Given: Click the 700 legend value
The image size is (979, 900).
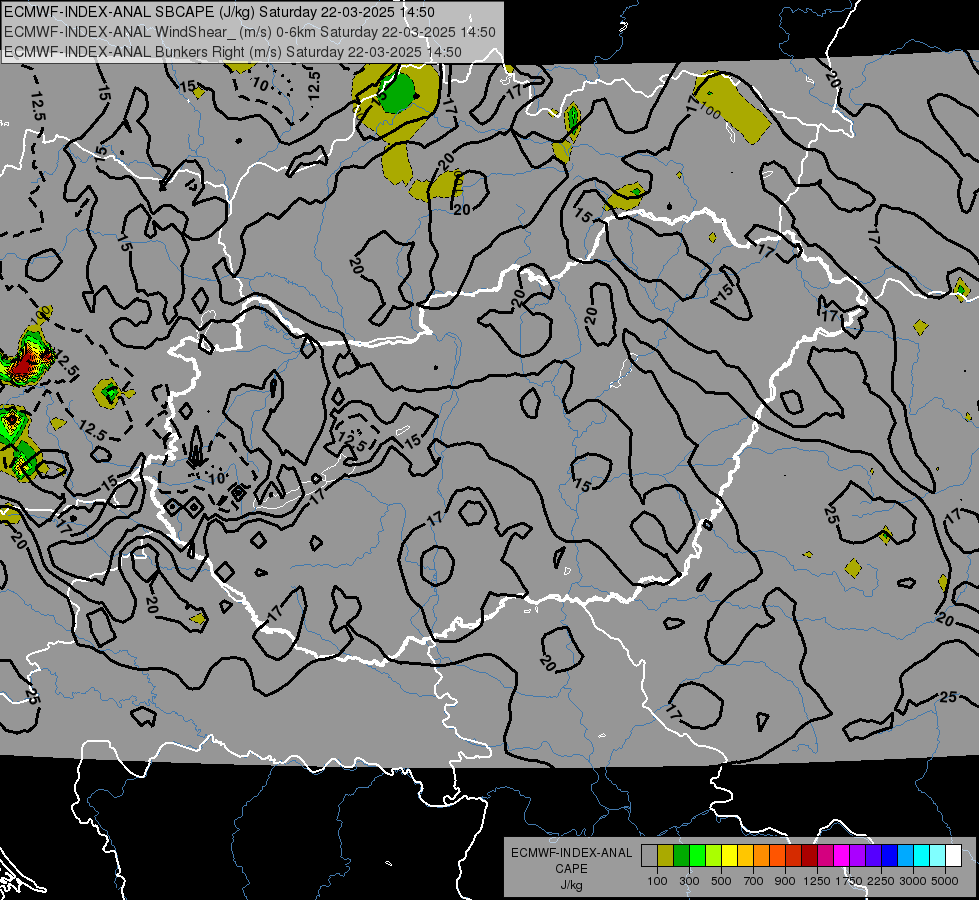Looking at the screenshot, I should click(754, 881).
